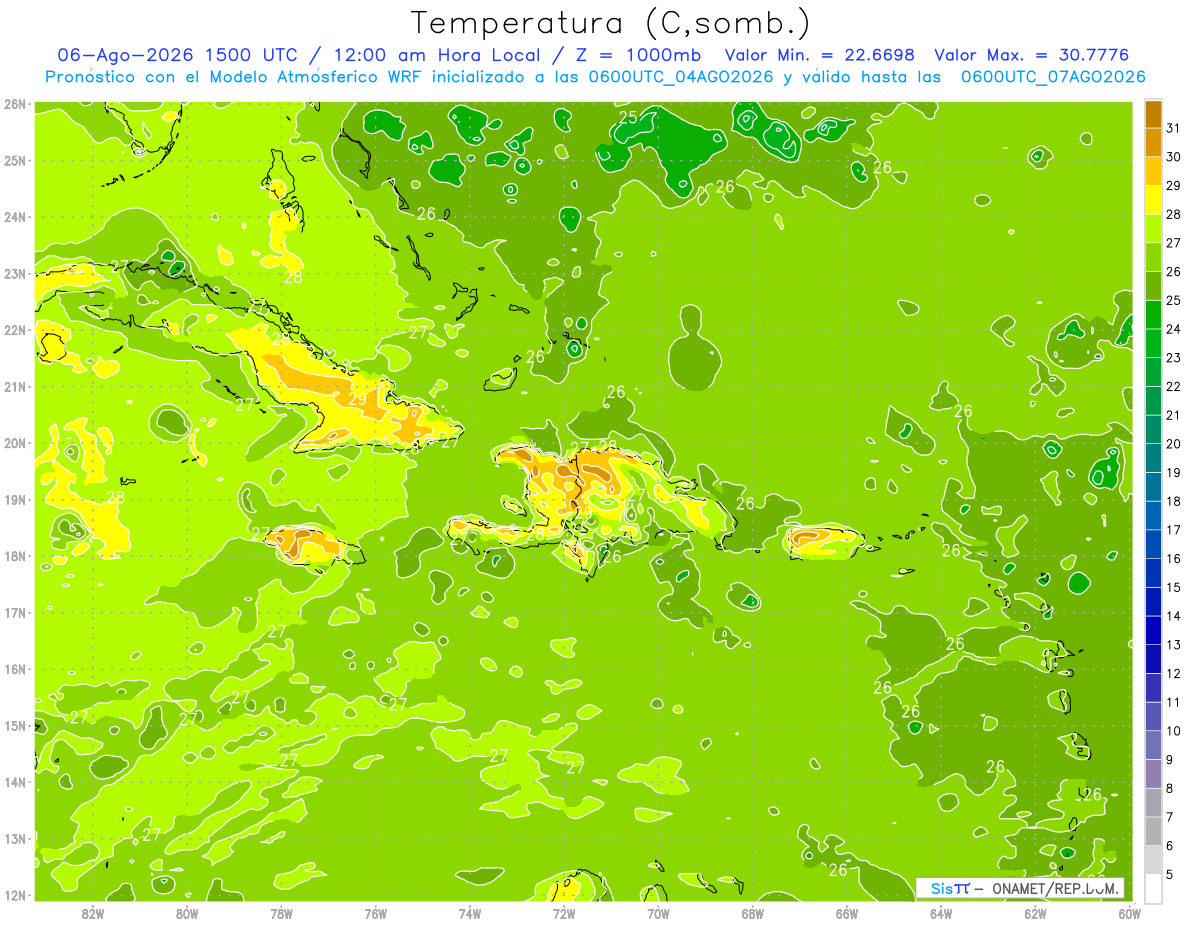This screenshot has height=927, width=1200.
Task: Click the green swatch between 25 and 26
Action: (x=1153, y=286)
